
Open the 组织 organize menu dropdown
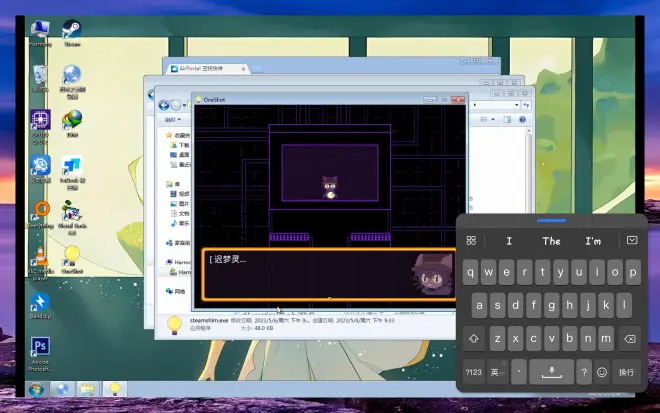point(173,120)
